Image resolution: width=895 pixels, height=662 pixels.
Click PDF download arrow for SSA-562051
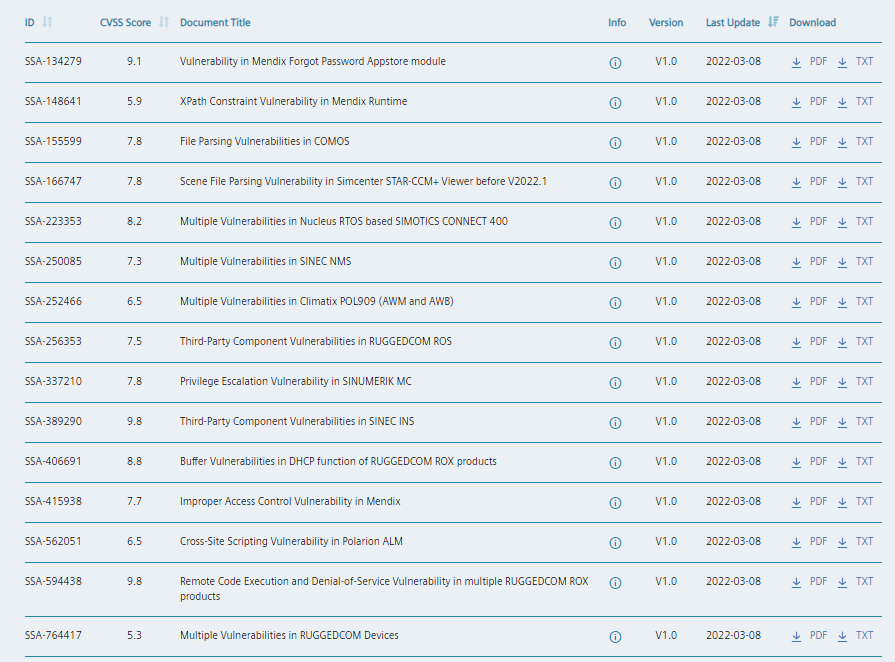coord(796,543)
